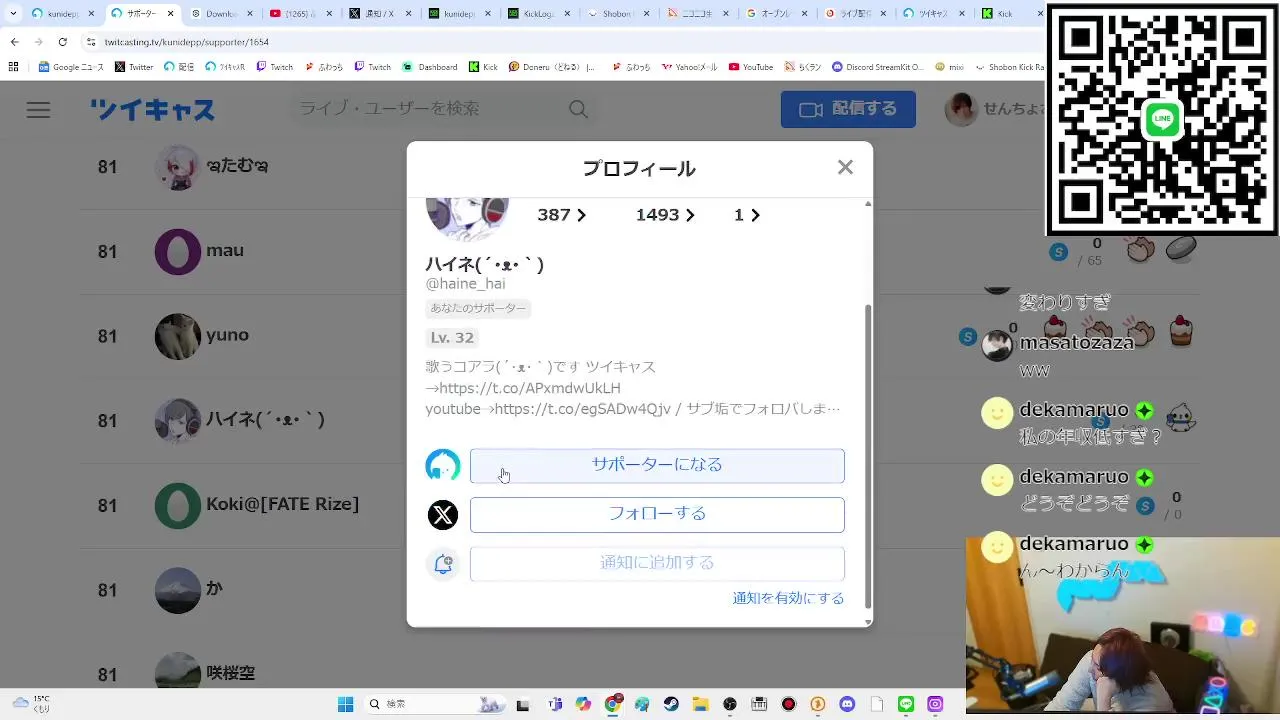The image size is (1280, 720).
Task: Open Google ニュース bookmark
Action: tap(71, 67)
